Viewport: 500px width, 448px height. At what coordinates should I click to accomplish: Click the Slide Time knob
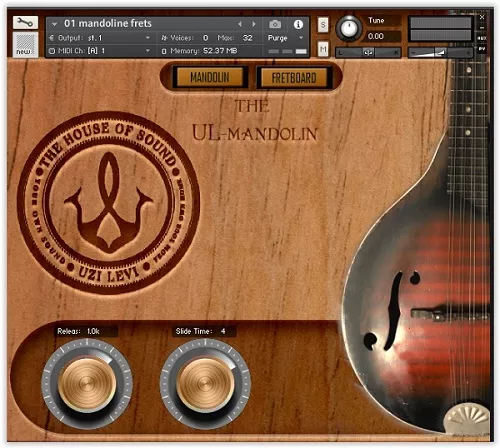pyautogui.click(x=205, y=384)
